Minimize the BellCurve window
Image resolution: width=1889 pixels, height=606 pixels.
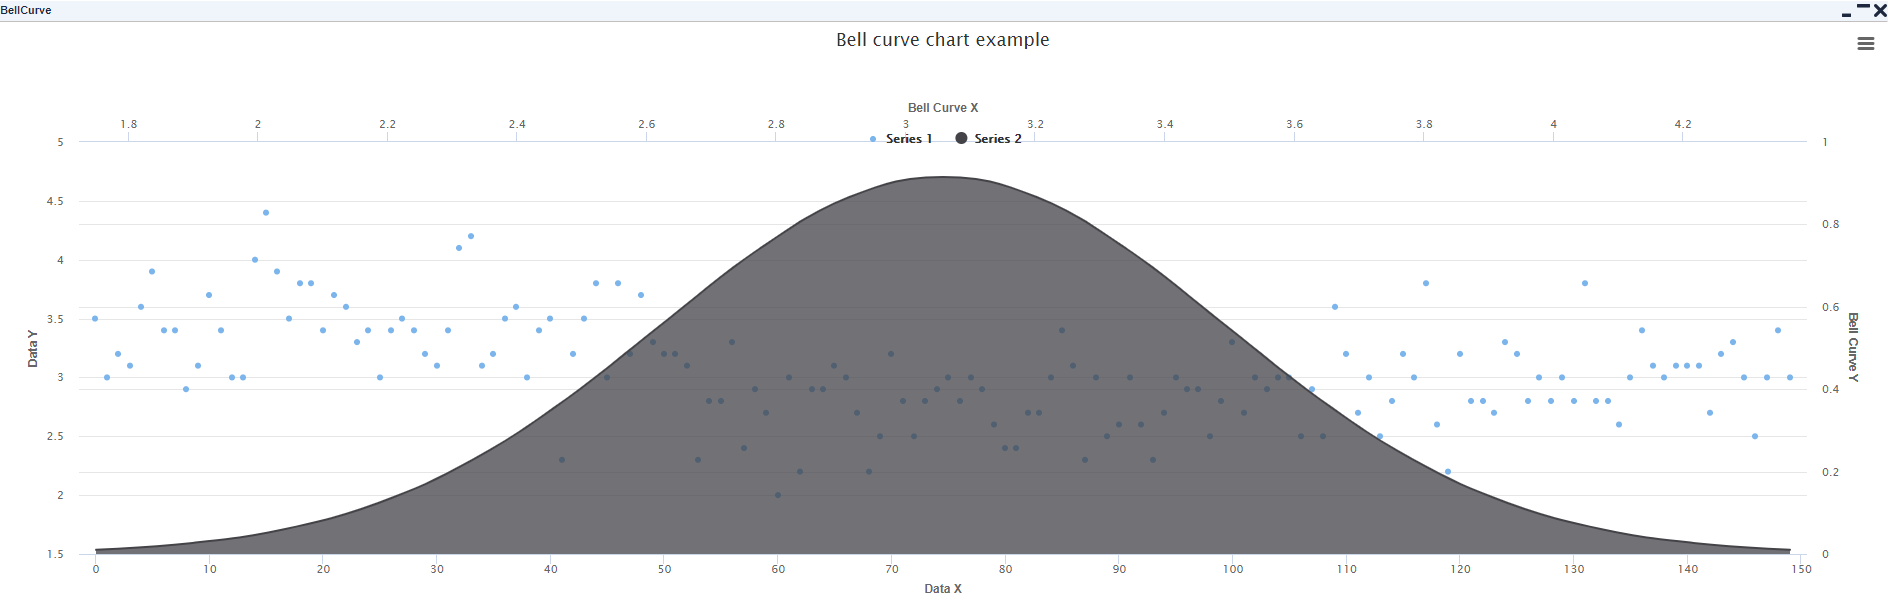click(x=1846, y=13)
